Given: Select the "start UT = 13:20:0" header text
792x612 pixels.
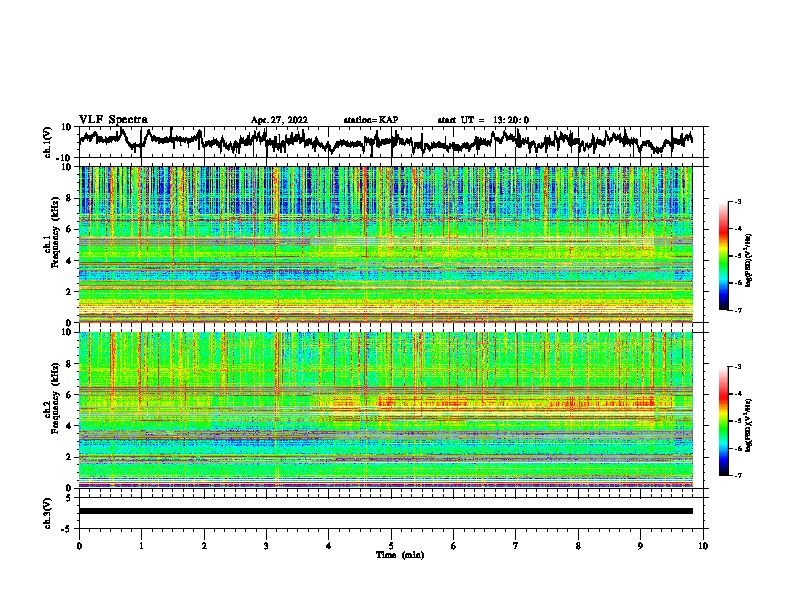Looking at the screenshot, I should point(483,120).
